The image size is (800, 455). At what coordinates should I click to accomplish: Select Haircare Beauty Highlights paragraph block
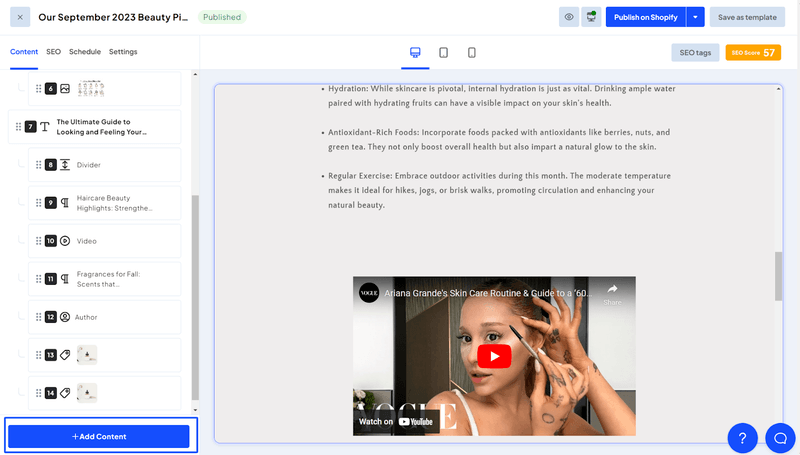(105, 203)
